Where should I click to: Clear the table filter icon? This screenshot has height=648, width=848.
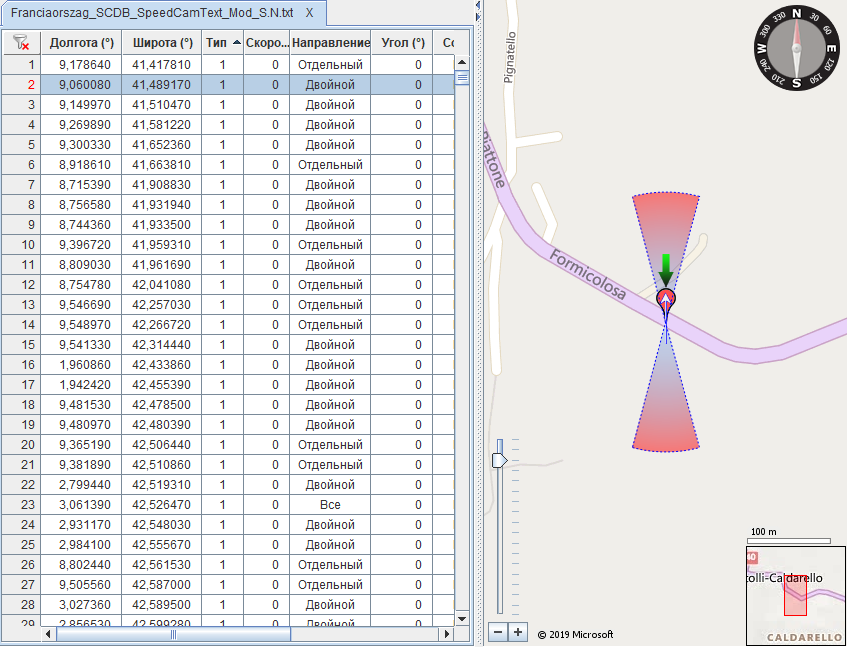(21, 43)
